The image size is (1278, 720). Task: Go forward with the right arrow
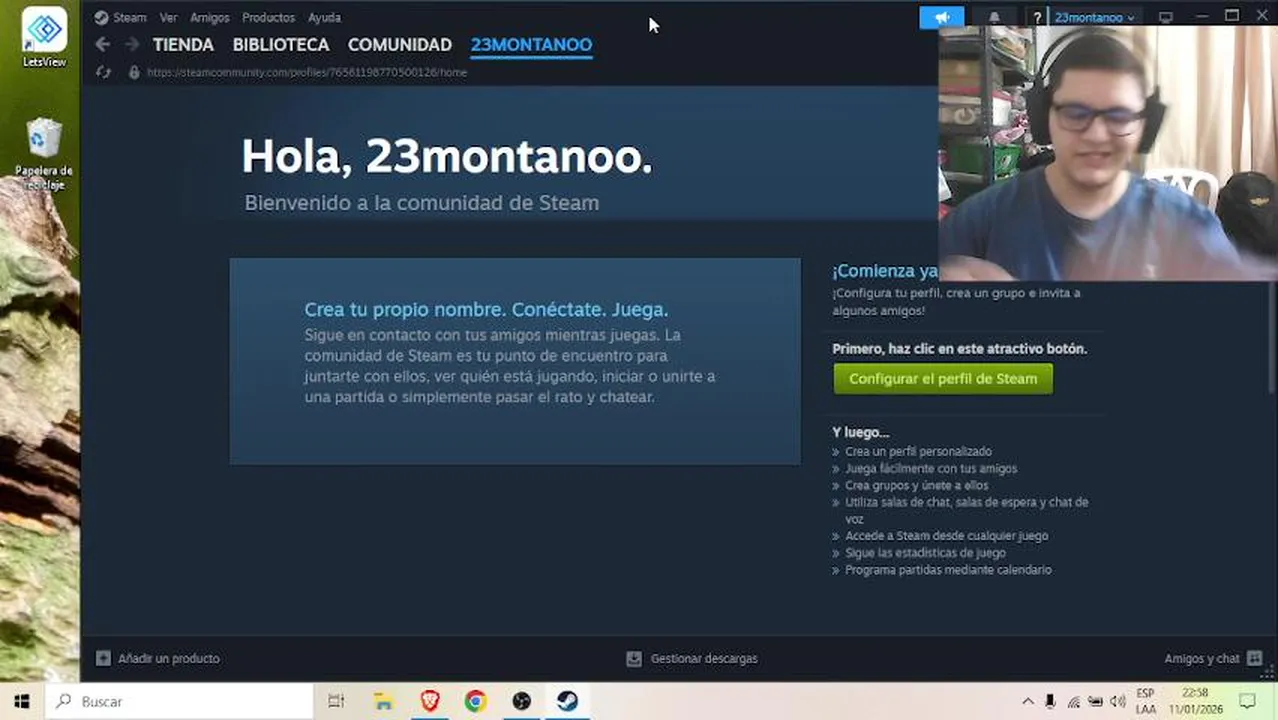132,44
